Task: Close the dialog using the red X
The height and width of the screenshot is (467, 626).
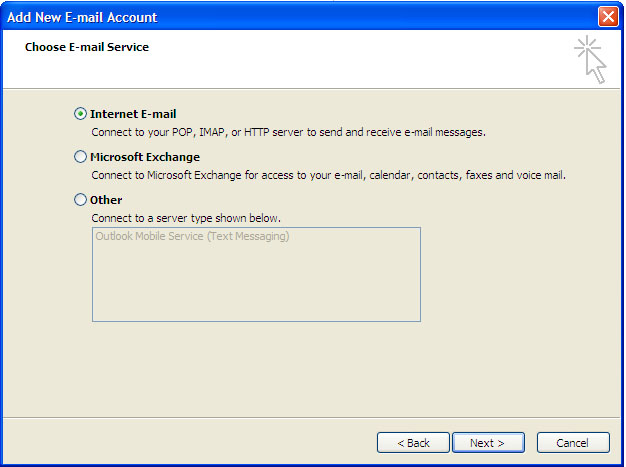Action: (x=608, y=17)
